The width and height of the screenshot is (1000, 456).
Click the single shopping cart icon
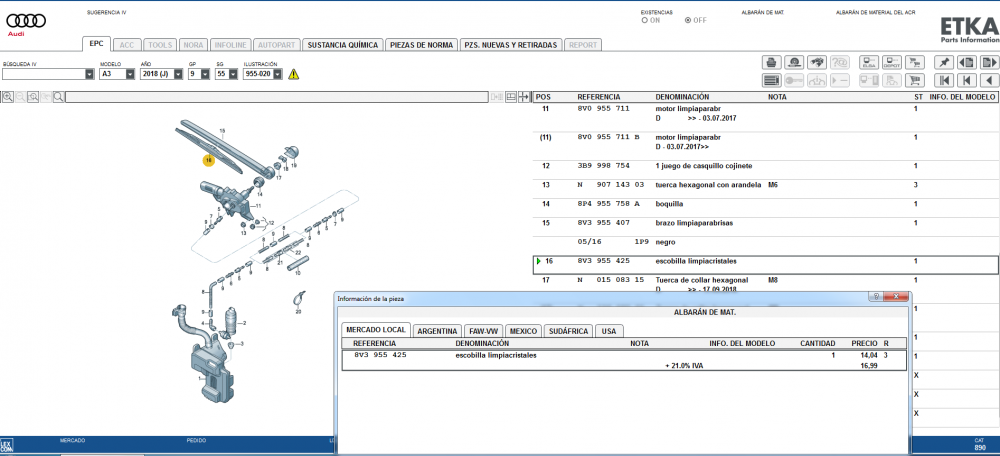pos(916,80)
